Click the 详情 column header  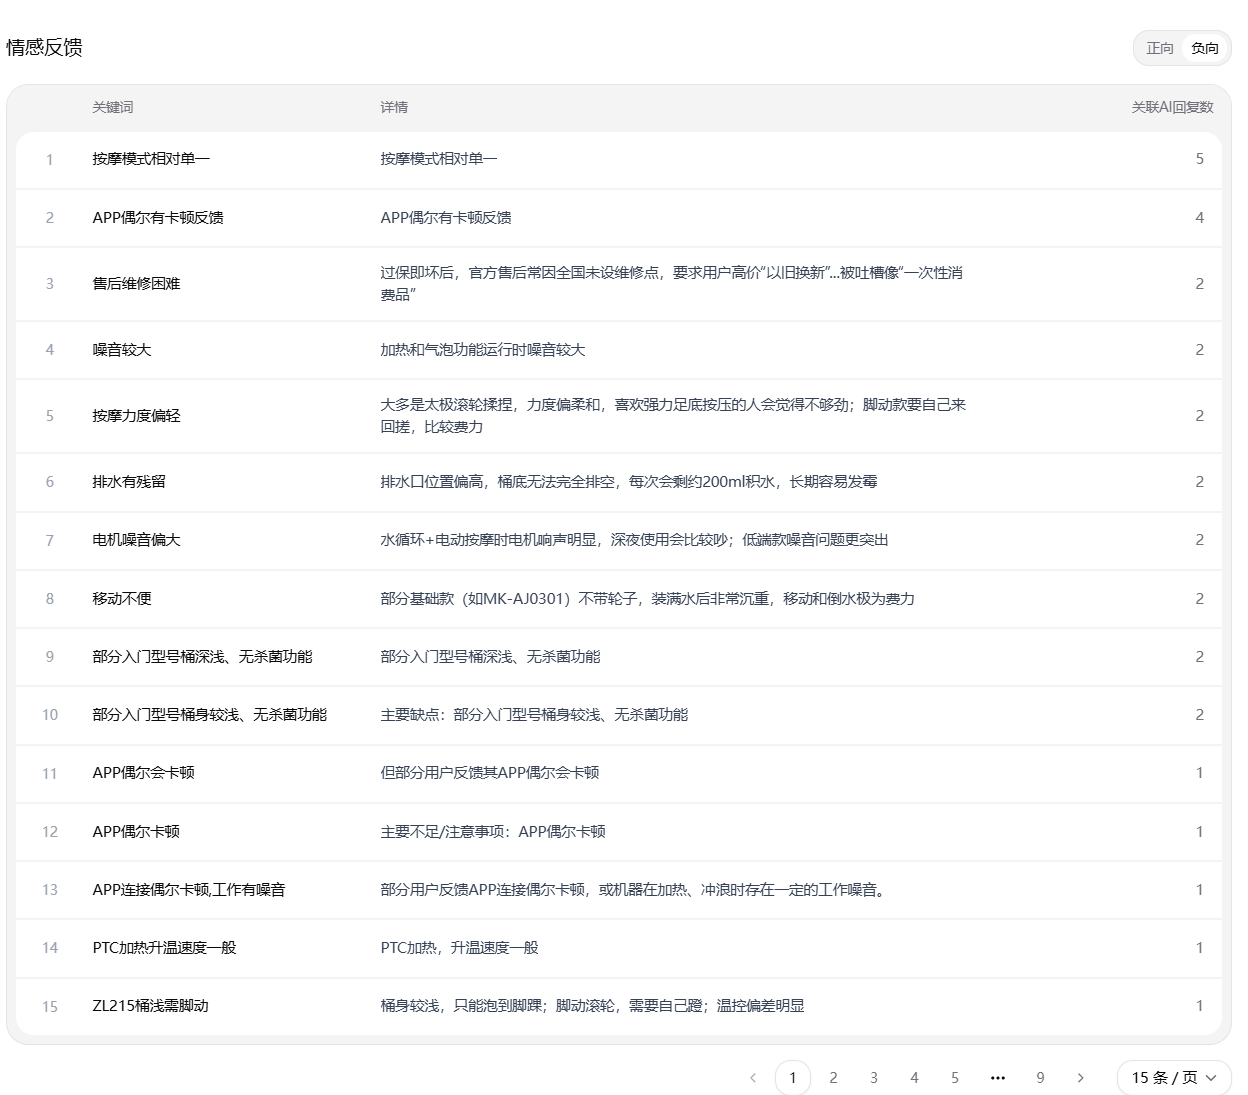tap(394, 107)
